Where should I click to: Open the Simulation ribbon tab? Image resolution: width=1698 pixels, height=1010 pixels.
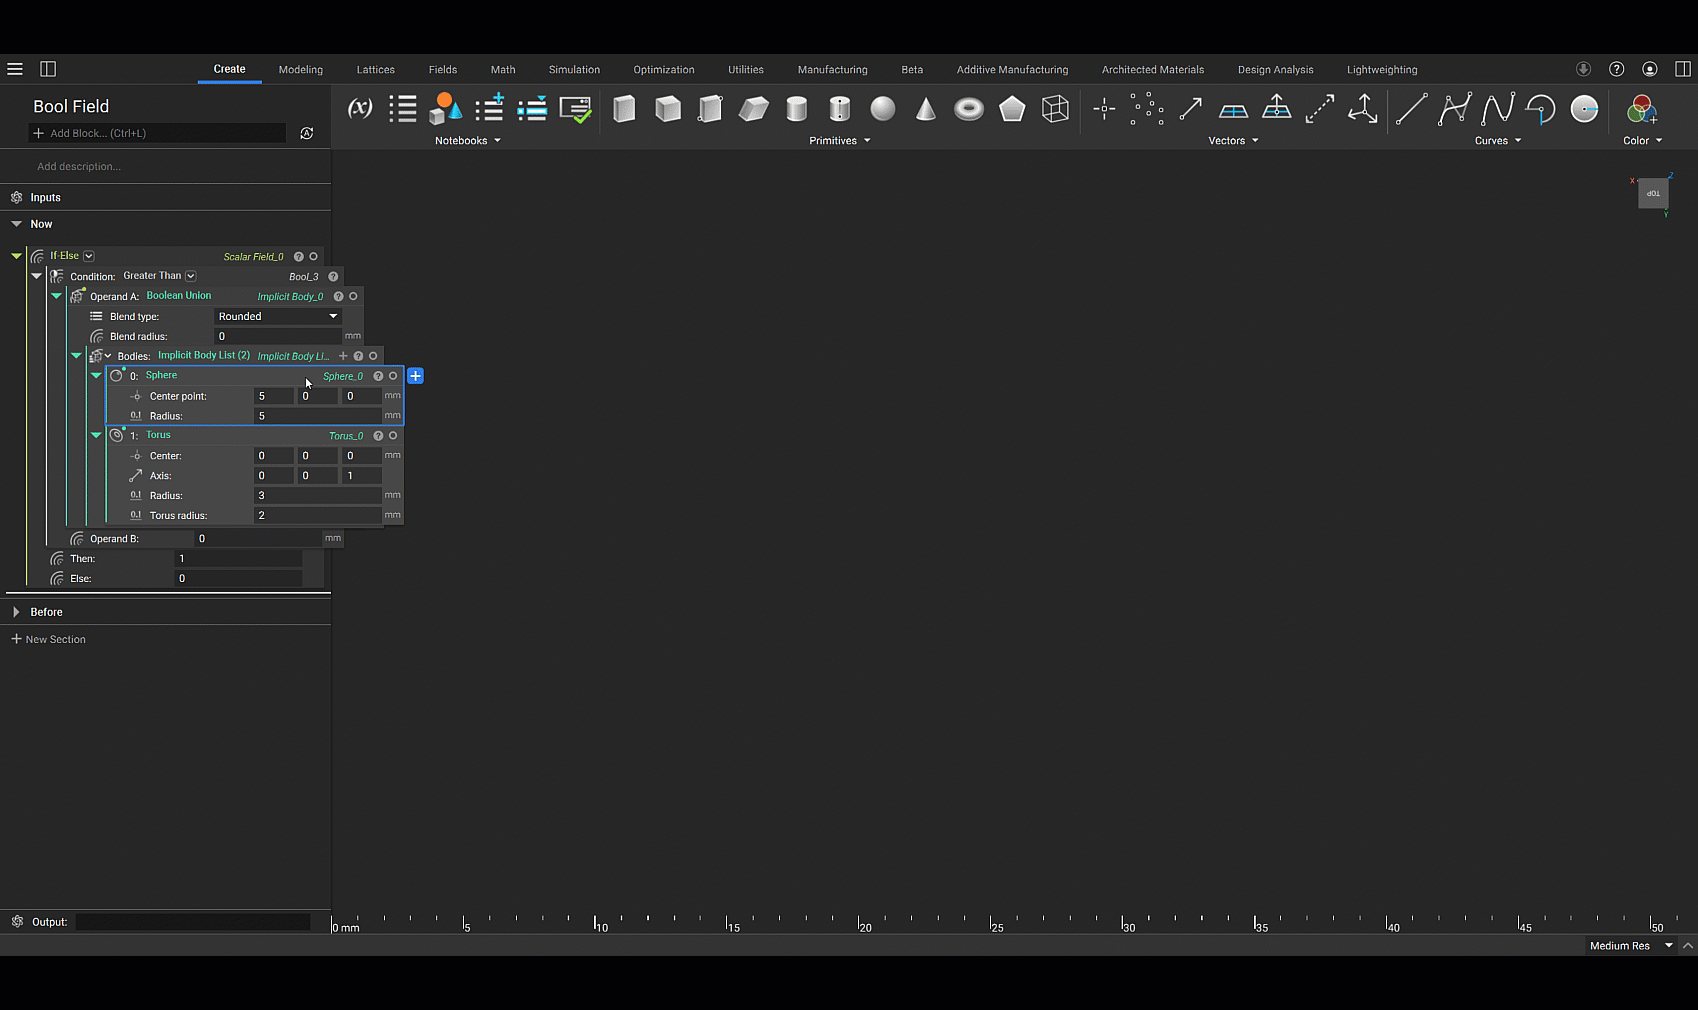tap(574, 69)
